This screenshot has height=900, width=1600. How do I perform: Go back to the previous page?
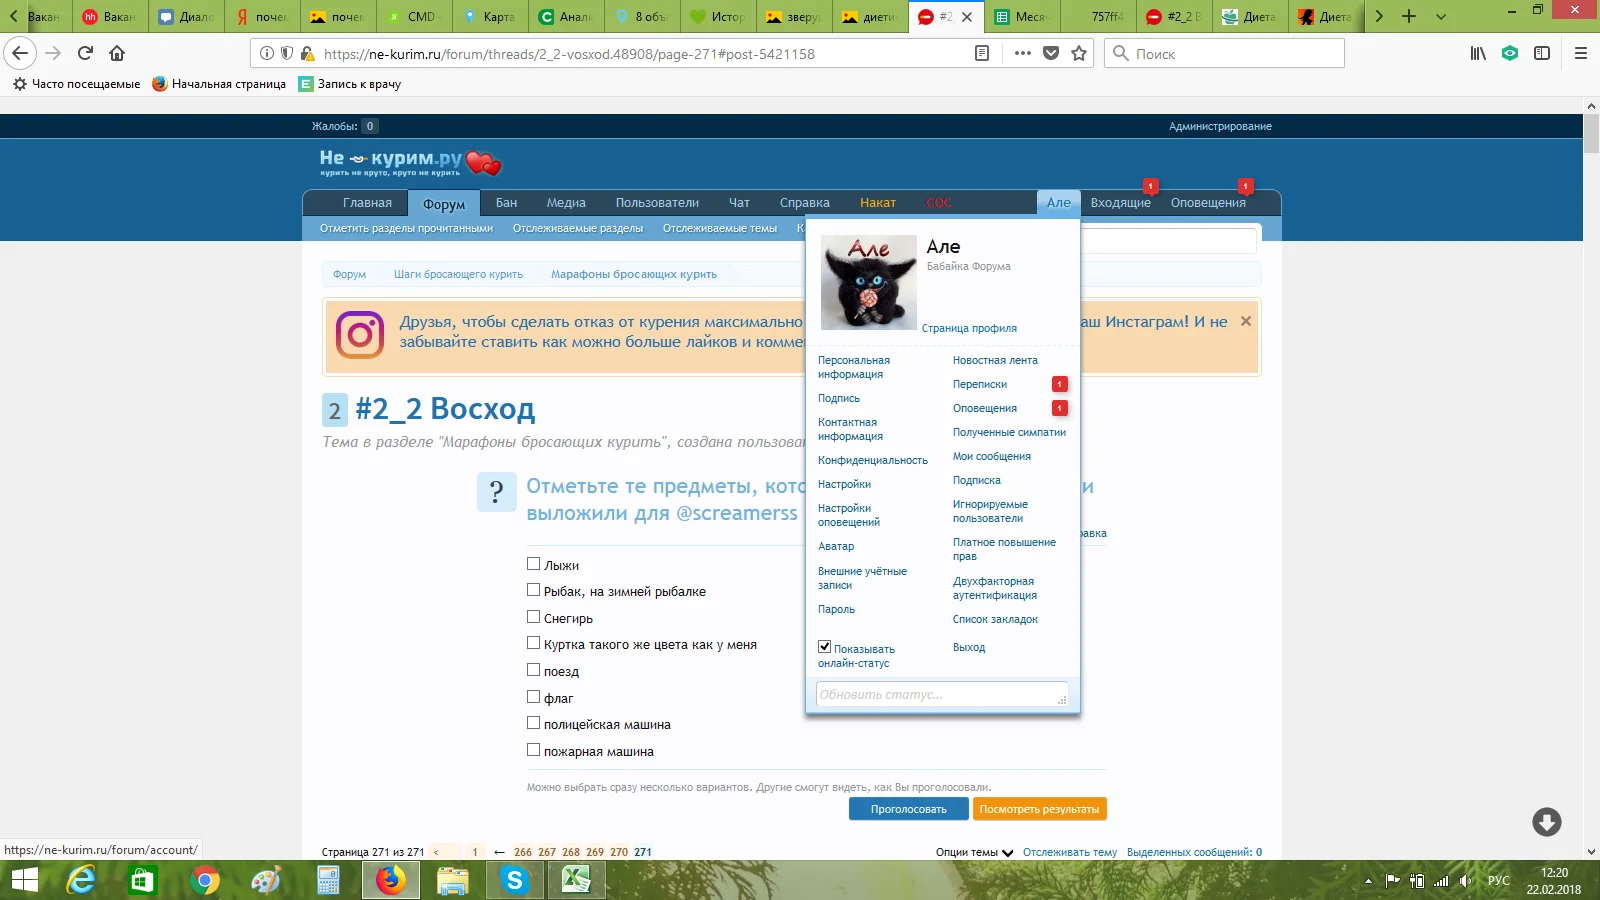pos(20,53)
